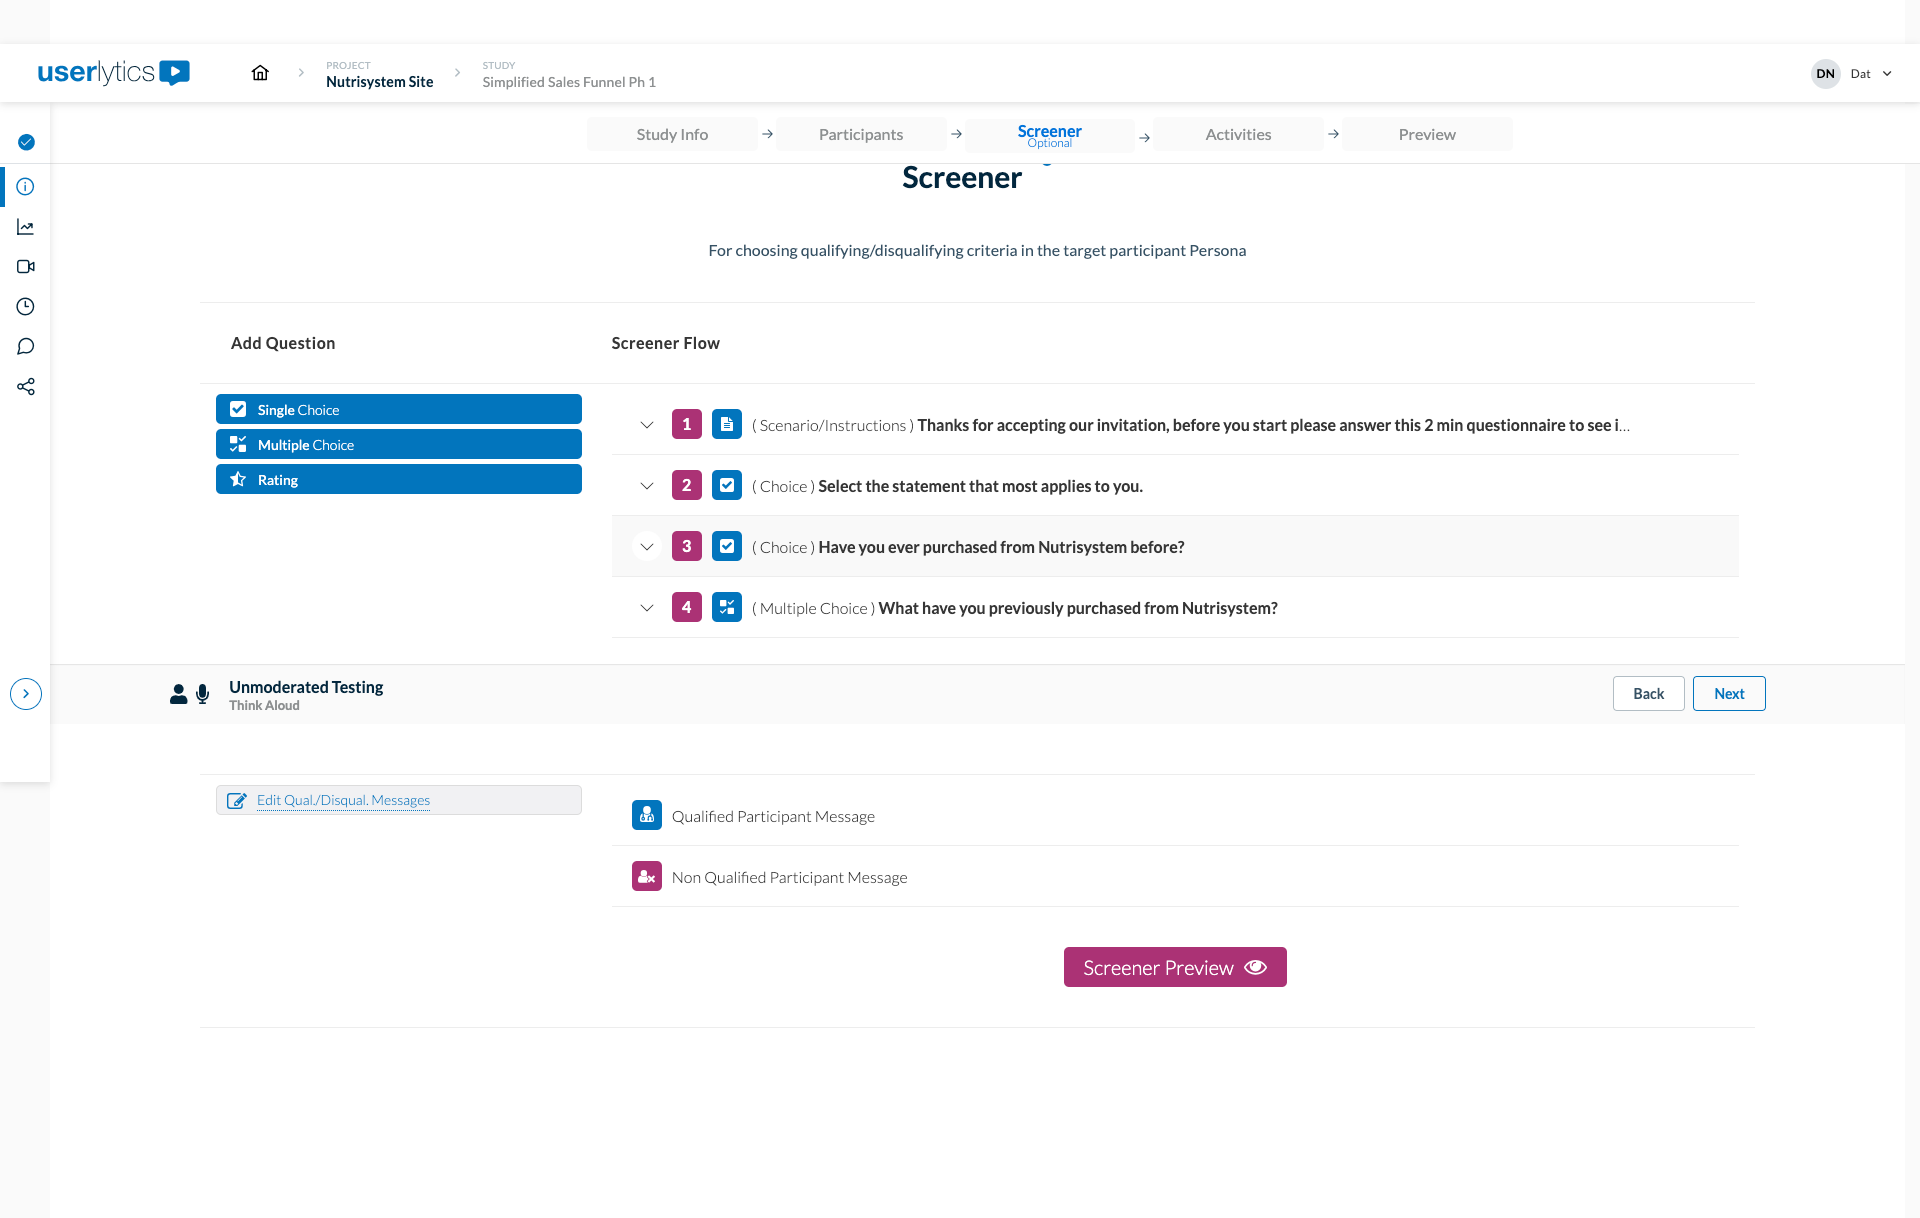Open the video camera sidebar icon
This screenshot has height=1218, width=1920.
(x=26, y=267)
